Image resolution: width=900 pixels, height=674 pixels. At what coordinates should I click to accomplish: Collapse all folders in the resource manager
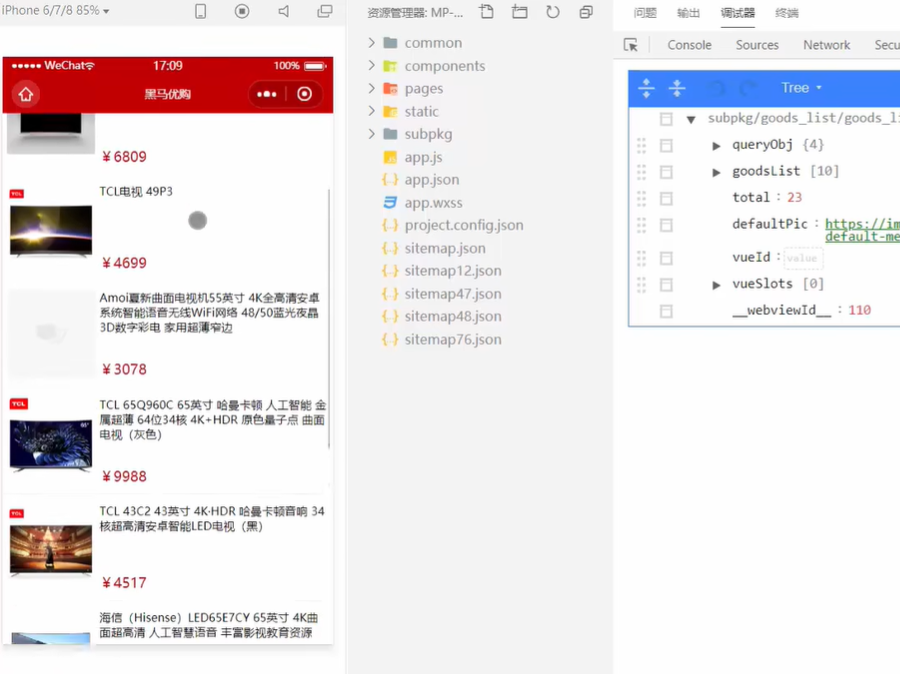tap(586, 12)
